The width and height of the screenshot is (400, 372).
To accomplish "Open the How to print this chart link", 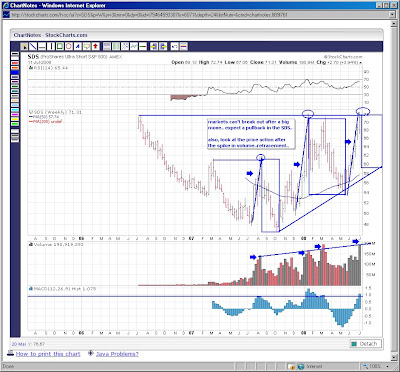I will coord(48,354).
